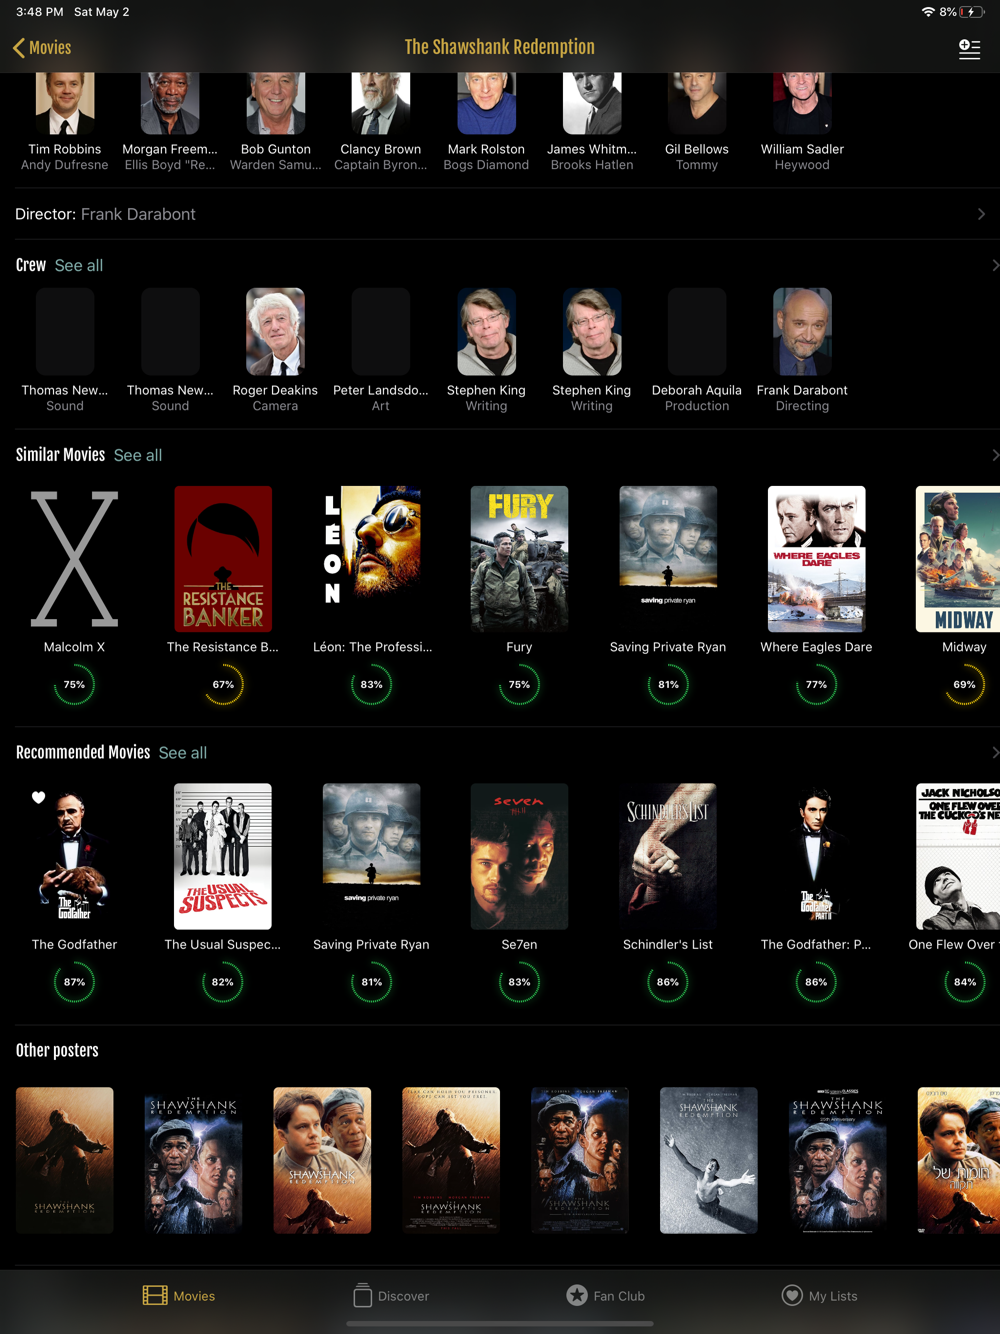Open William Sadler cast photo

click(x=802, y=103)
